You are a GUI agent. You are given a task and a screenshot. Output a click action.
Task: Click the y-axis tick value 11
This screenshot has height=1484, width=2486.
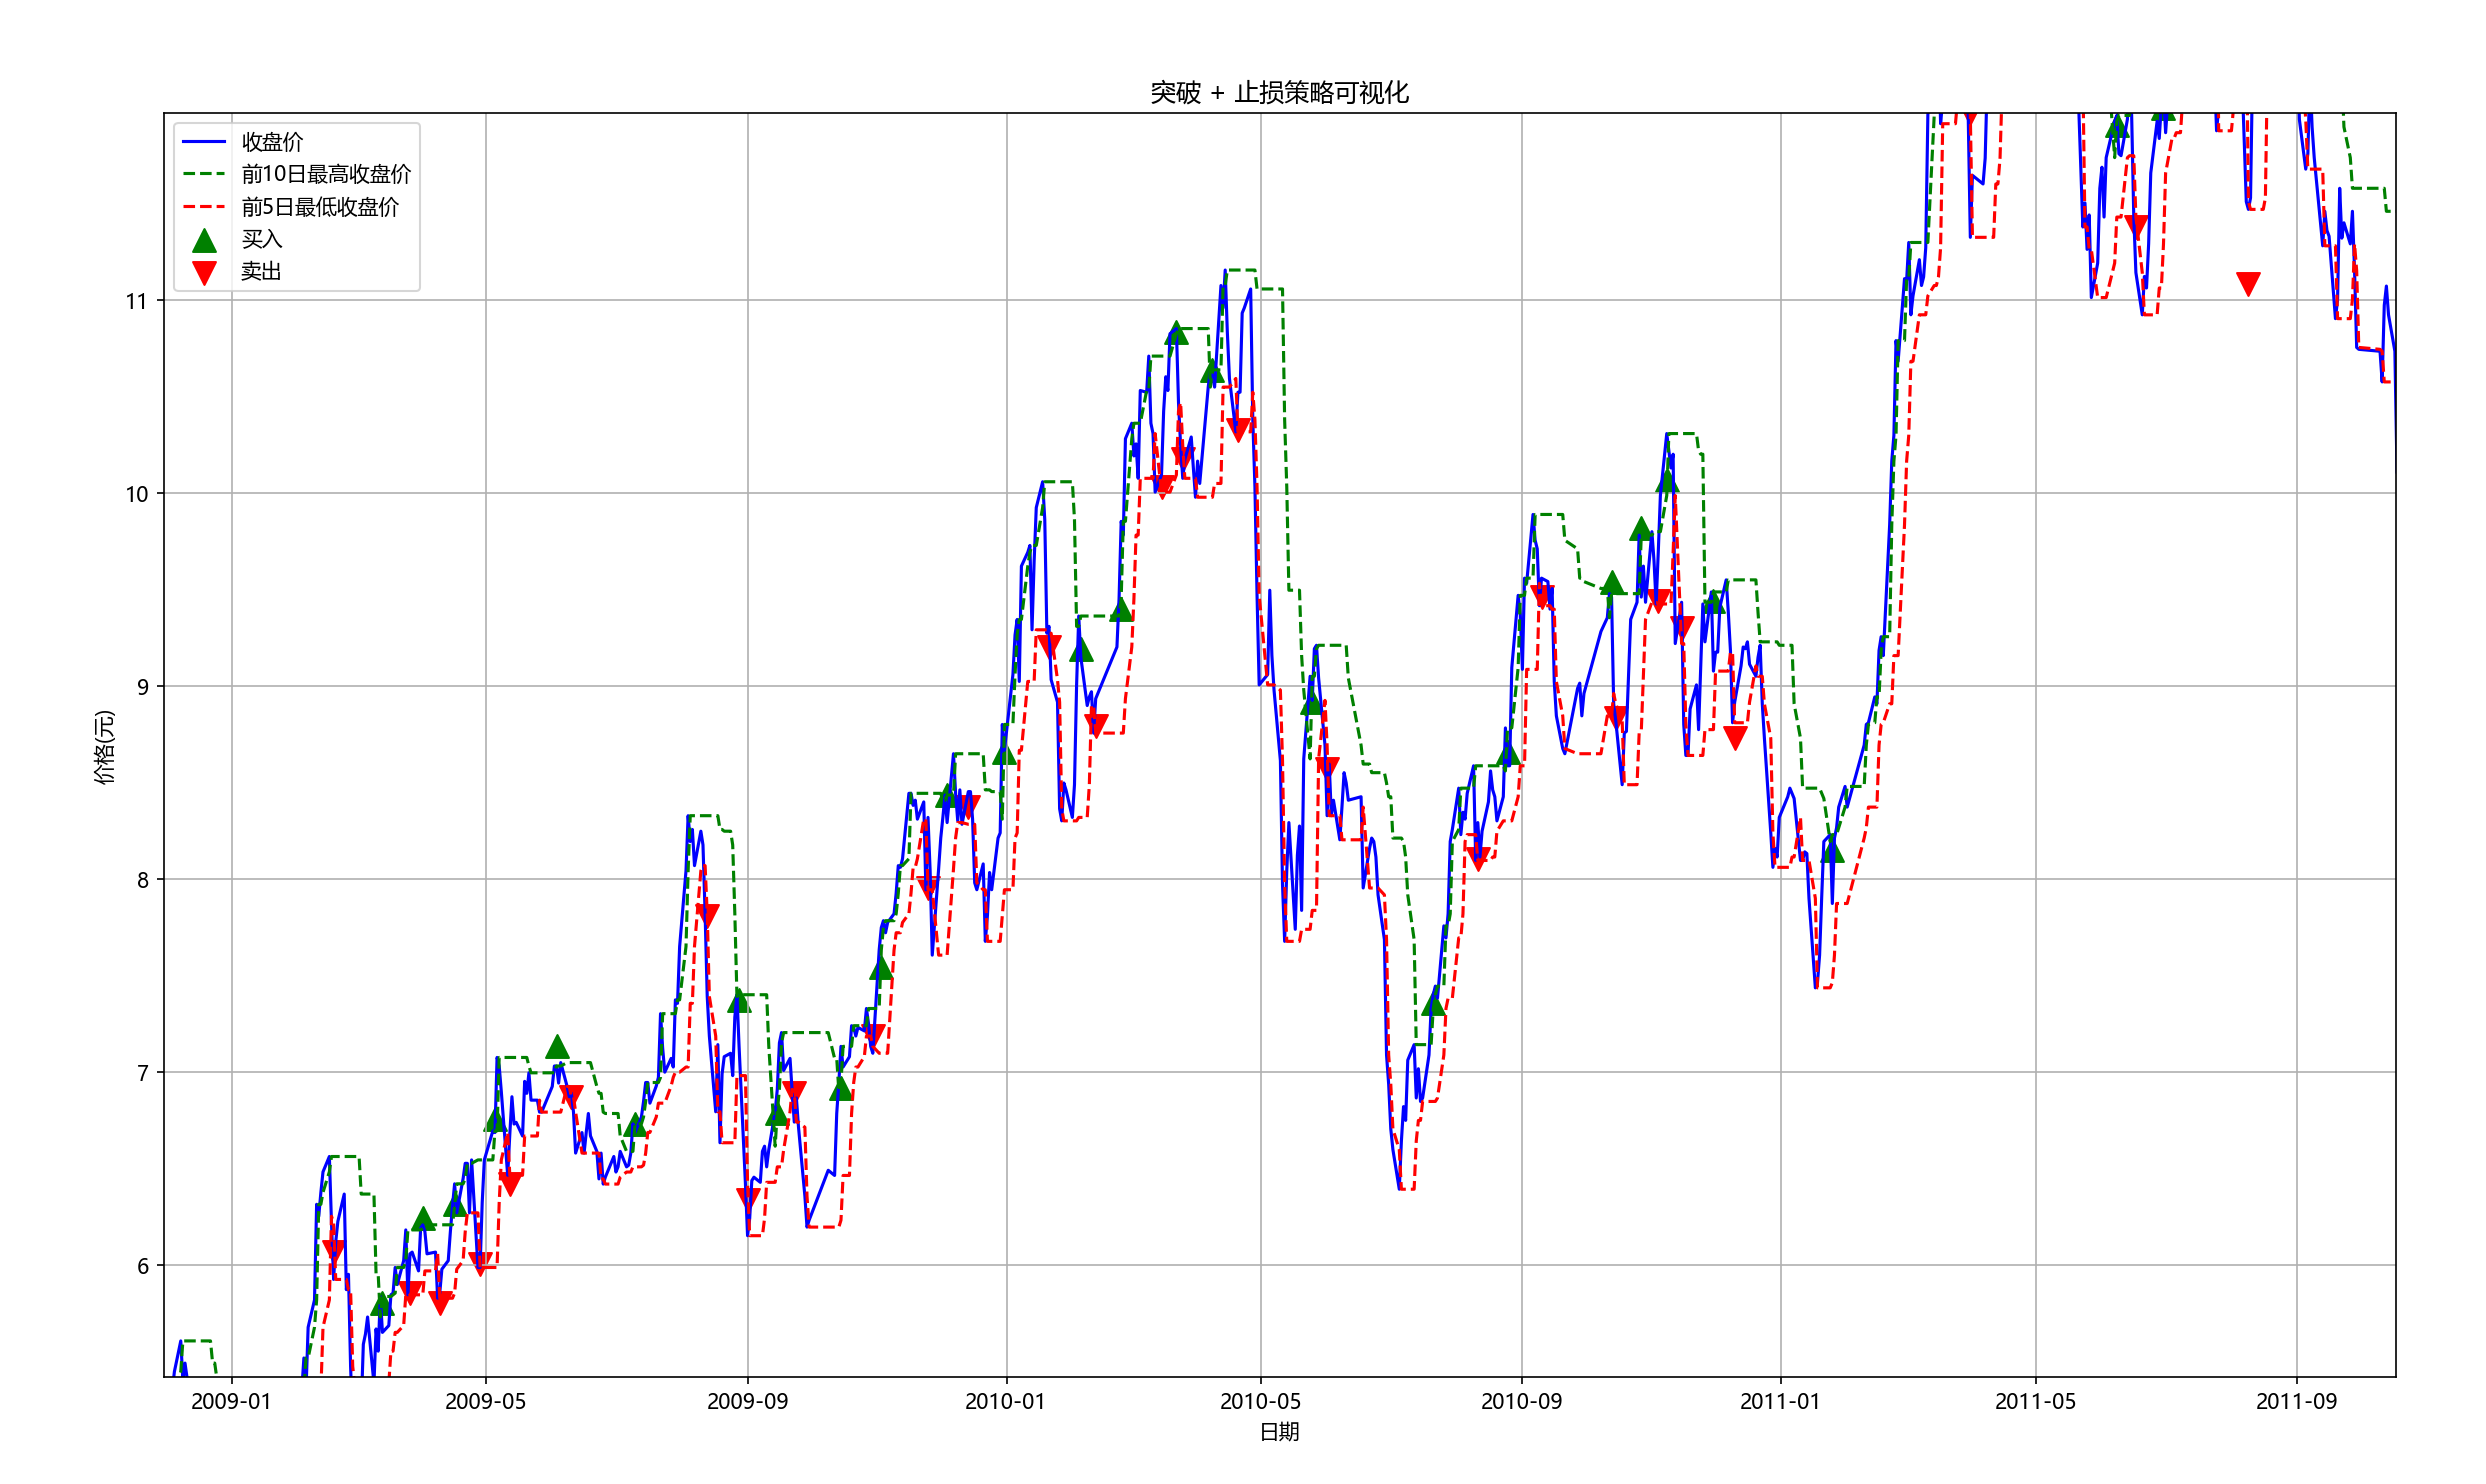136,301
